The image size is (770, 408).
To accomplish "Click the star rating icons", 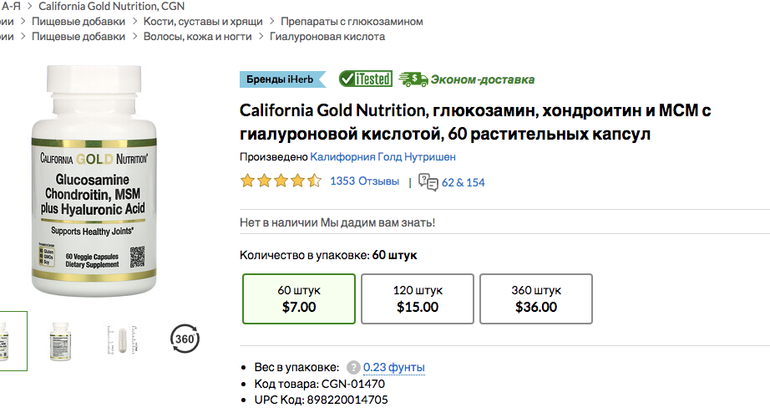I will 280,182.
